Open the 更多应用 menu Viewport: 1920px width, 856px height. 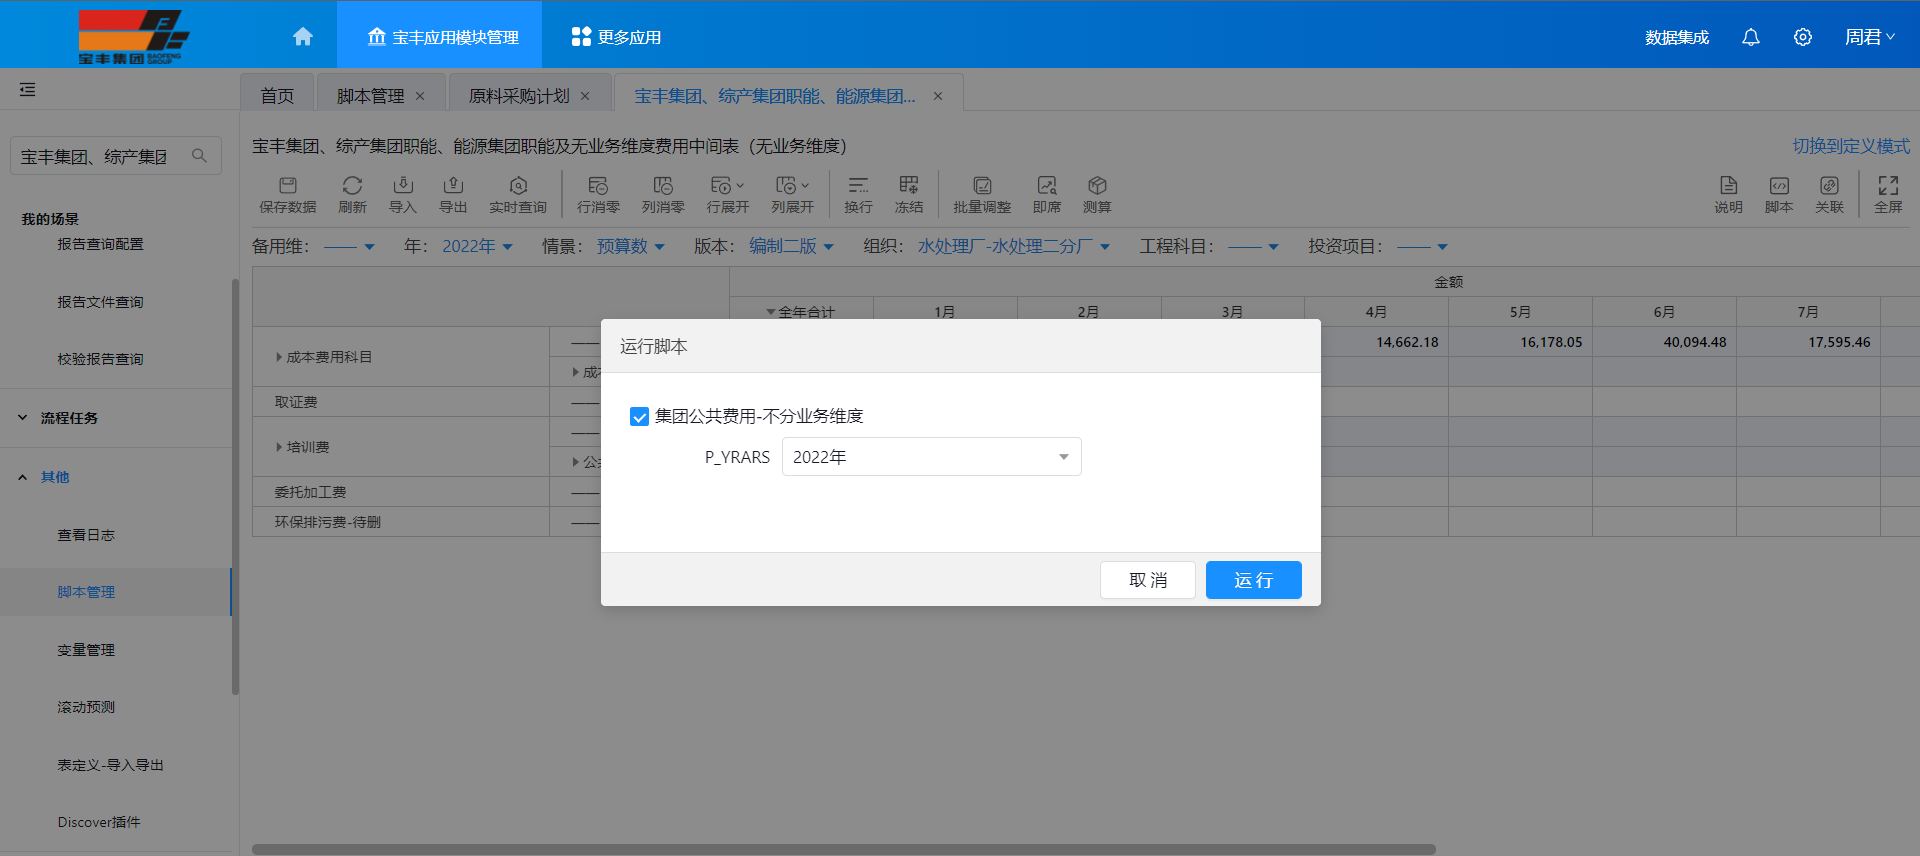tap(616, 37)
